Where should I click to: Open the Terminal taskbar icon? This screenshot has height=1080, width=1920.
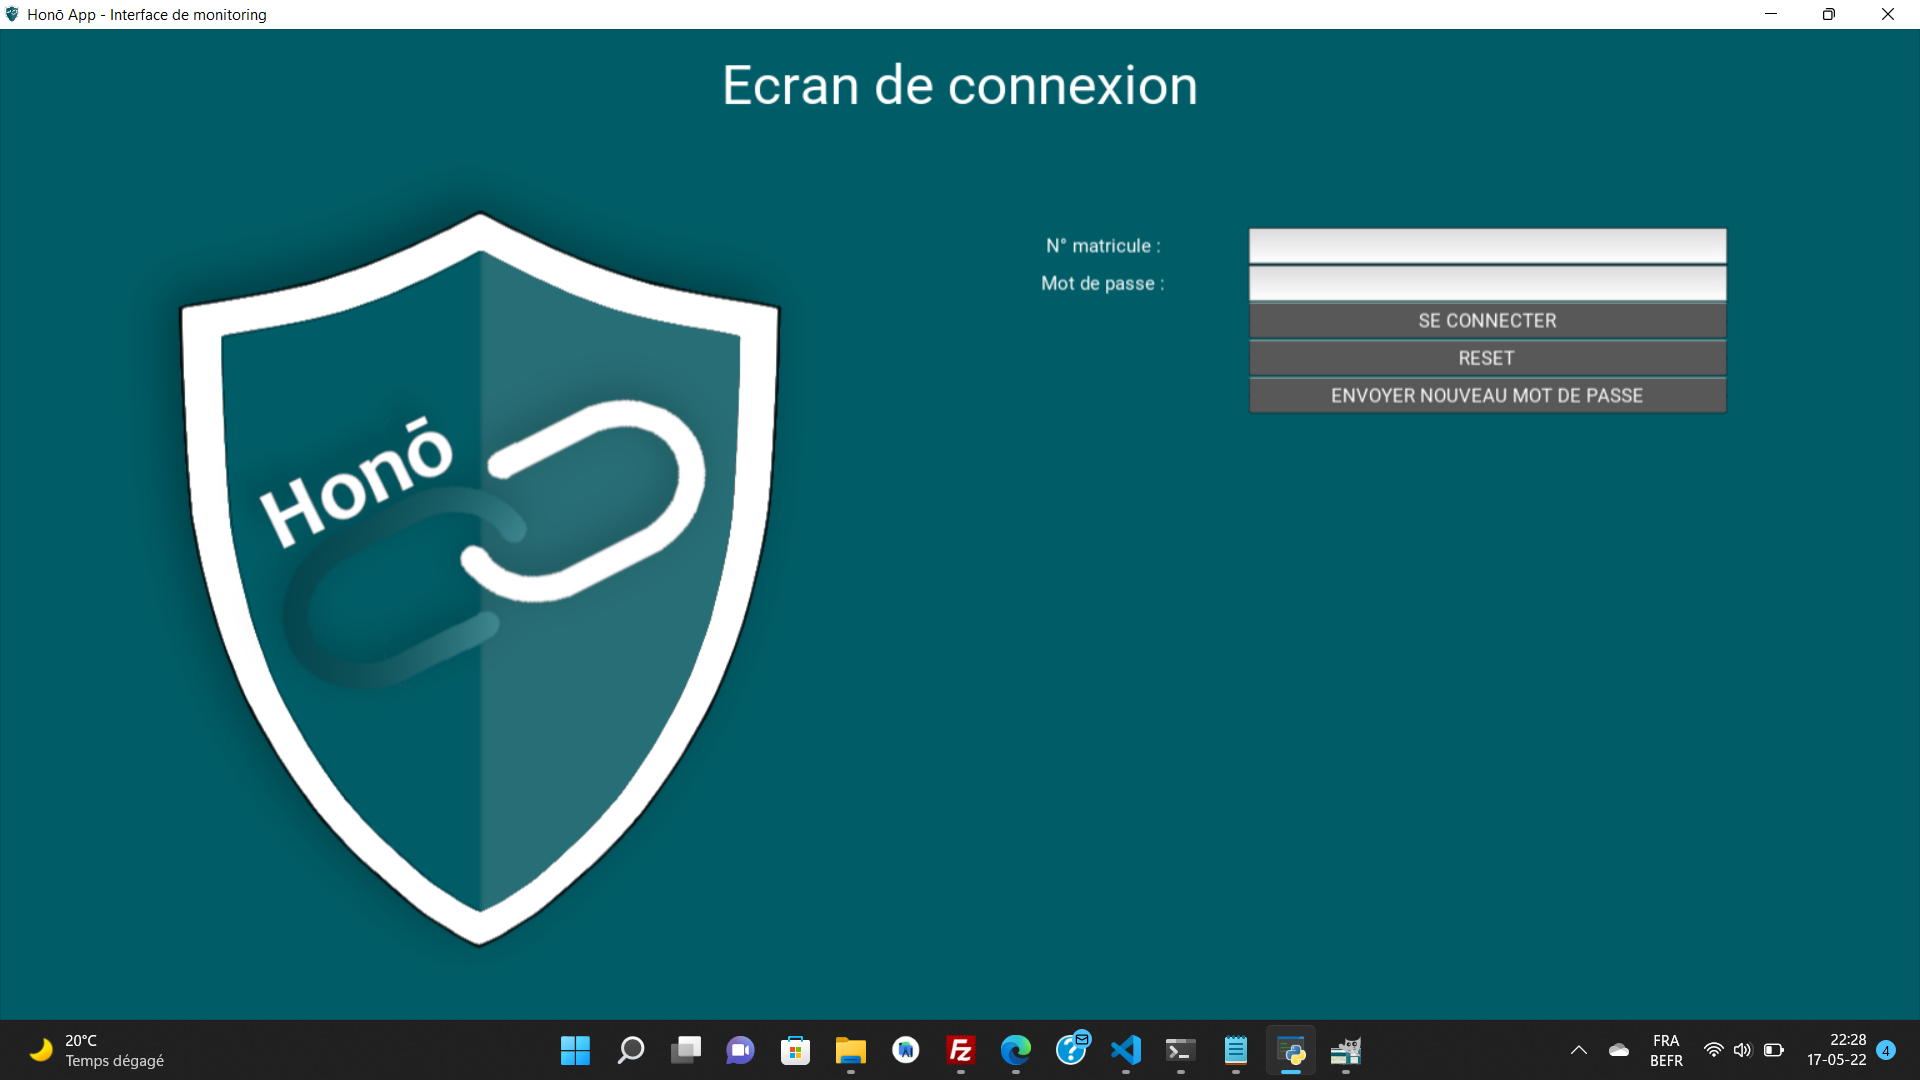(1180, 1050)
